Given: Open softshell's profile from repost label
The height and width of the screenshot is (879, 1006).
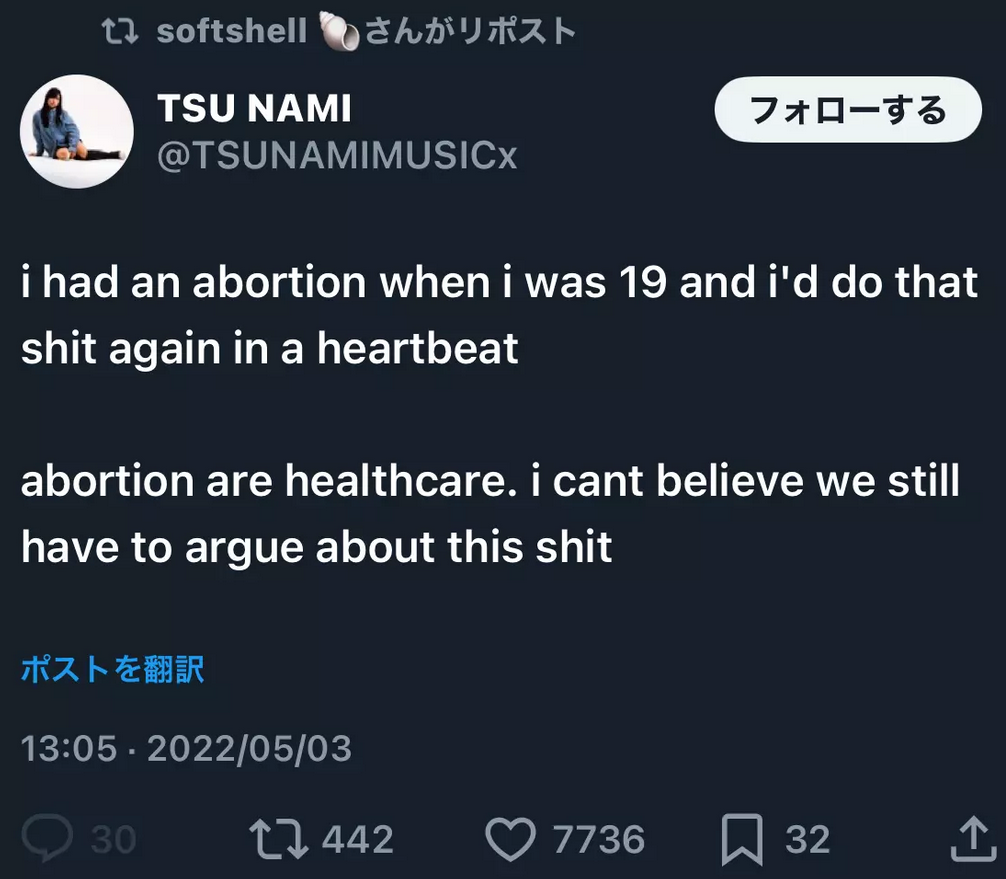Looking at the screenshot, I should [x=231, y=31].
